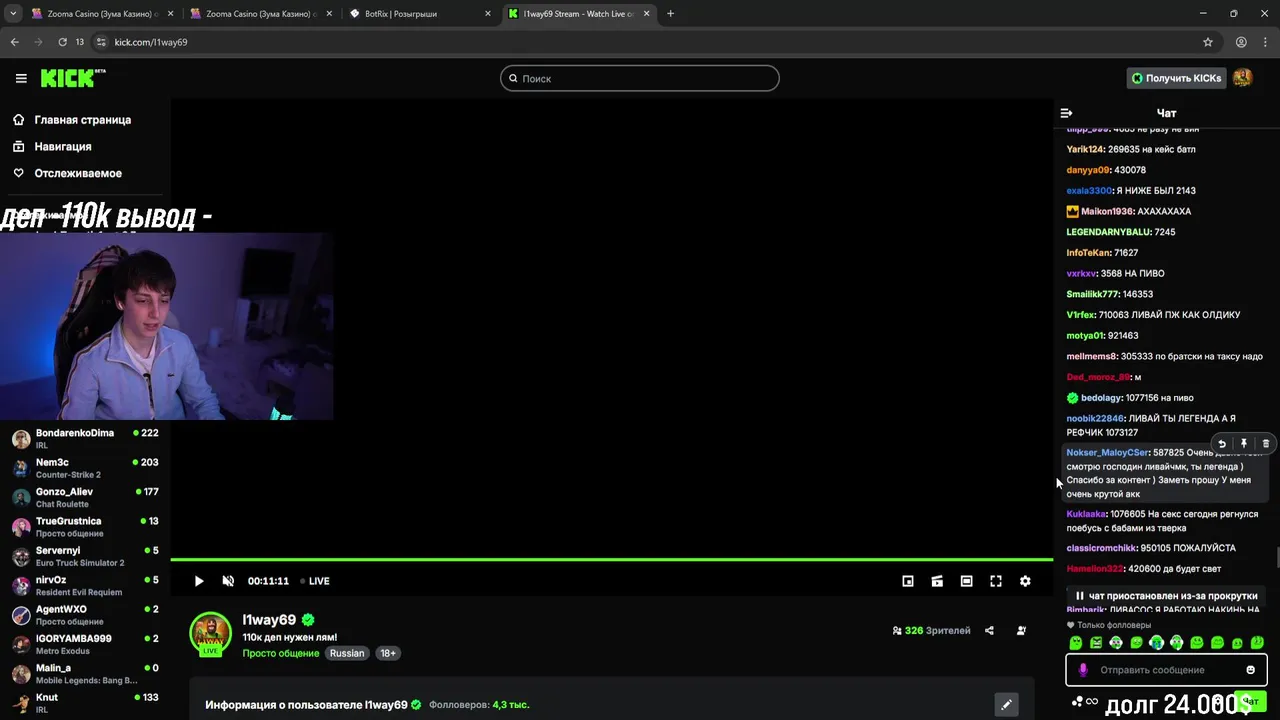Open the user profile avatar menu
The width and height of the screenshot is (1280, 720).
coord(1242,78)
